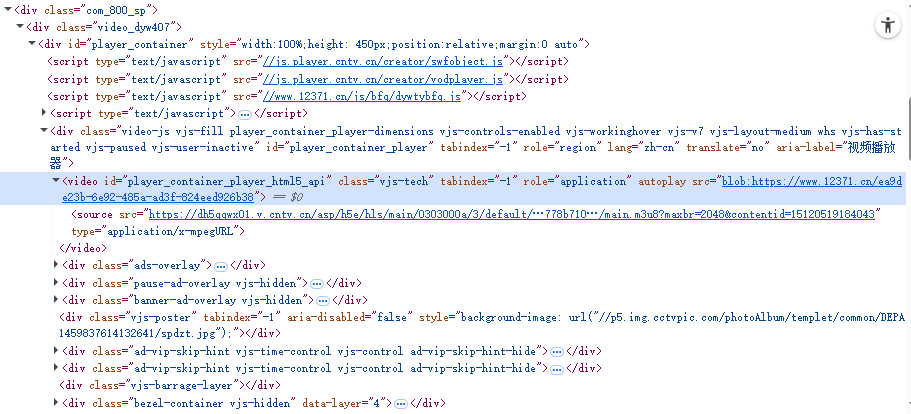911x414 pixels.
Task: Collapse the video-js vjs-fill div node
Action: click(x=44, y=131)
